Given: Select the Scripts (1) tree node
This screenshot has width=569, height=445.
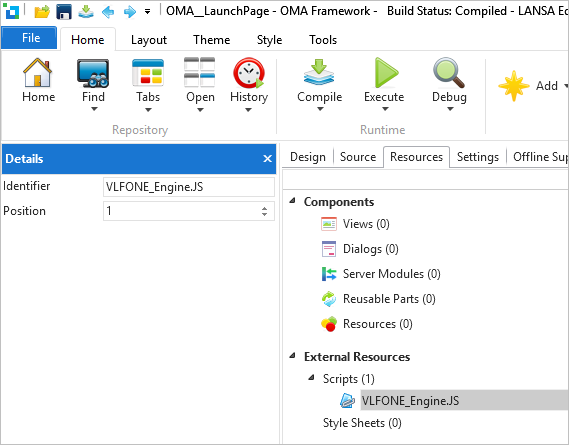Looking at the screenshot, I should pyautogui.click(x=348, y=379).
